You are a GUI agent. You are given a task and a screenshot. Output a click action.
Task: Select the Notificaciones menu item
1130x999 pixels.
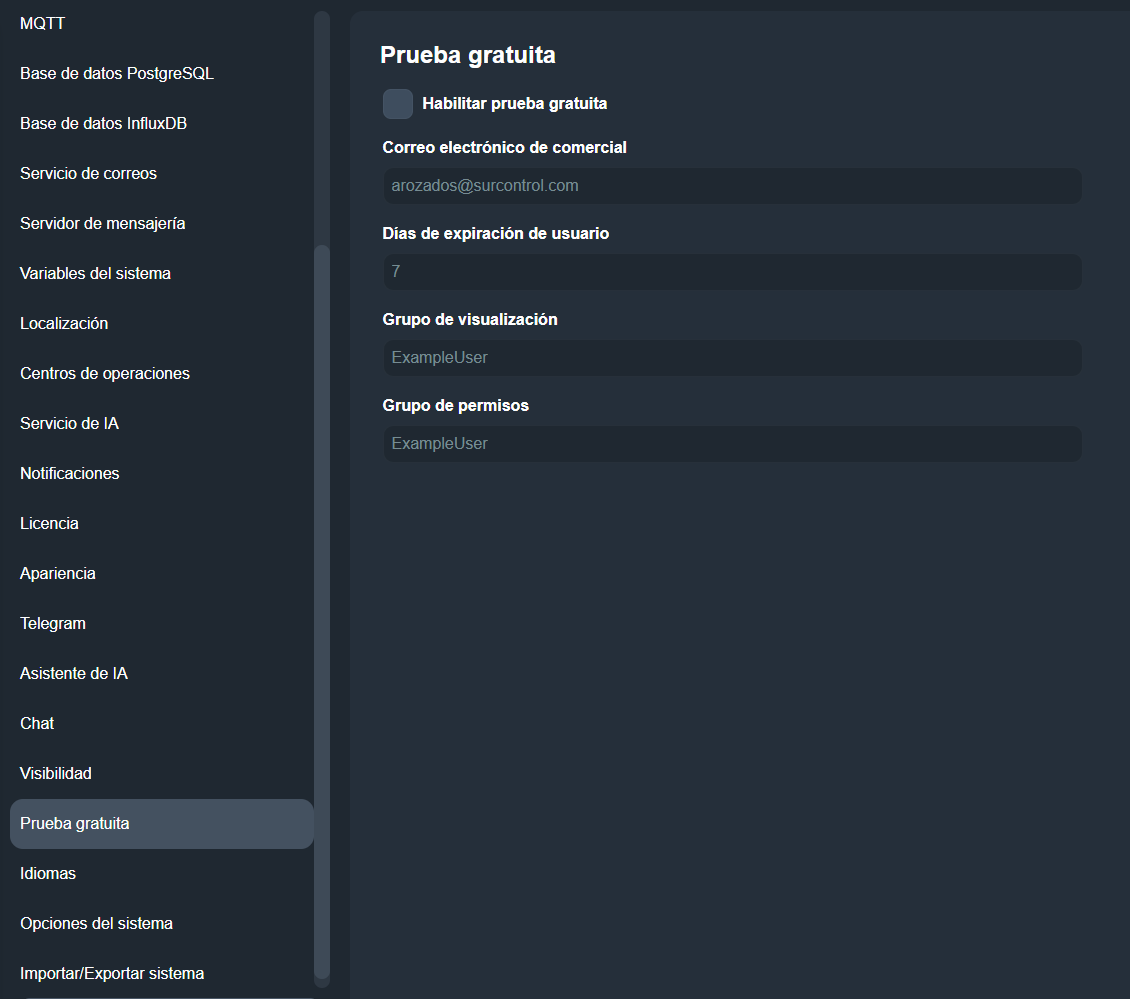click(70, 473)
